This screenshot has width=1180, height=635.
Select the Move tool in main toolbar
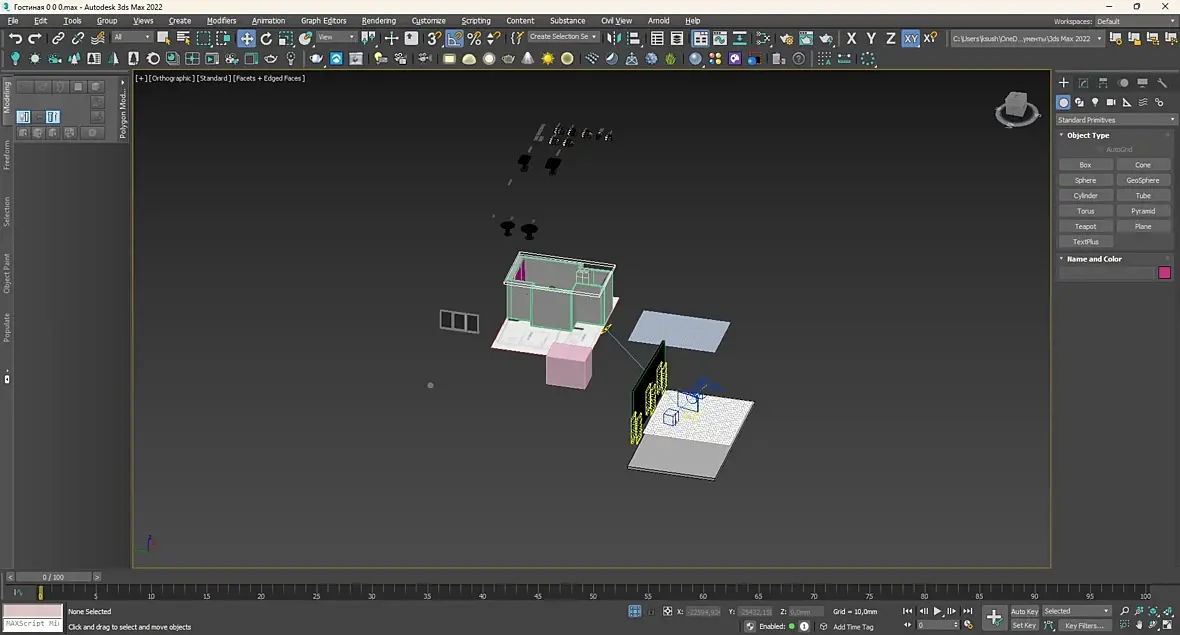click(246, 38)
